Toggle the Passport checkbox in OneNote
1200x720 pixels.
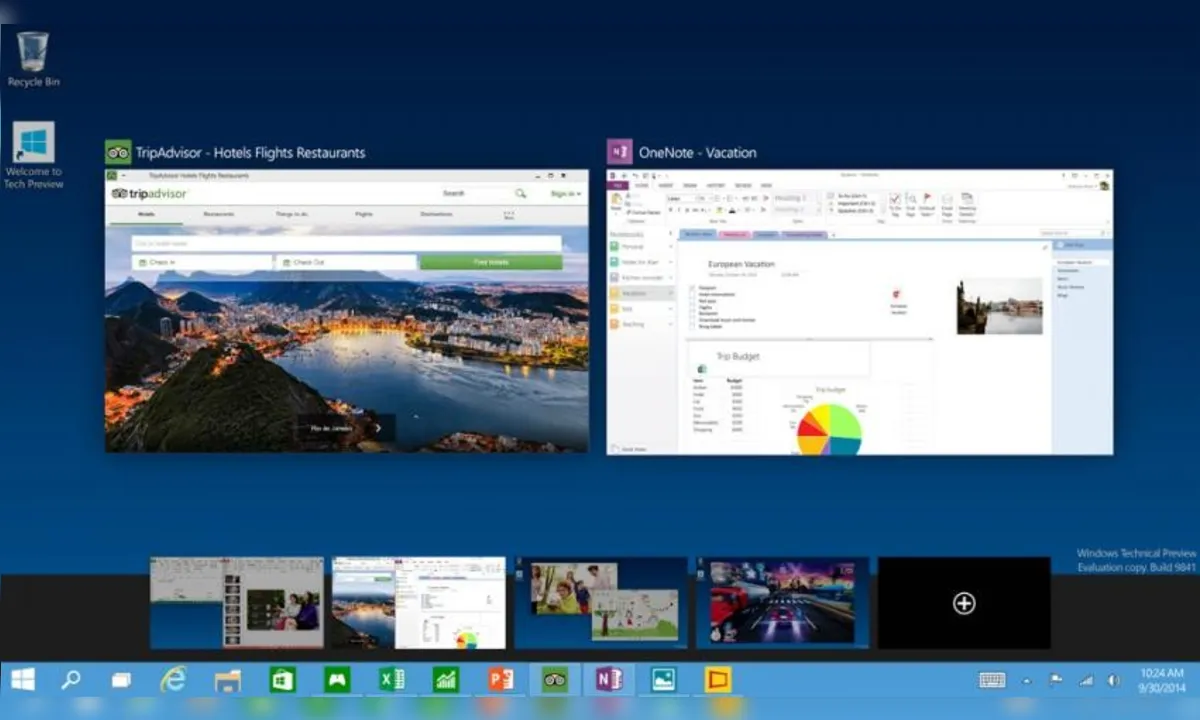click(693, 288)
